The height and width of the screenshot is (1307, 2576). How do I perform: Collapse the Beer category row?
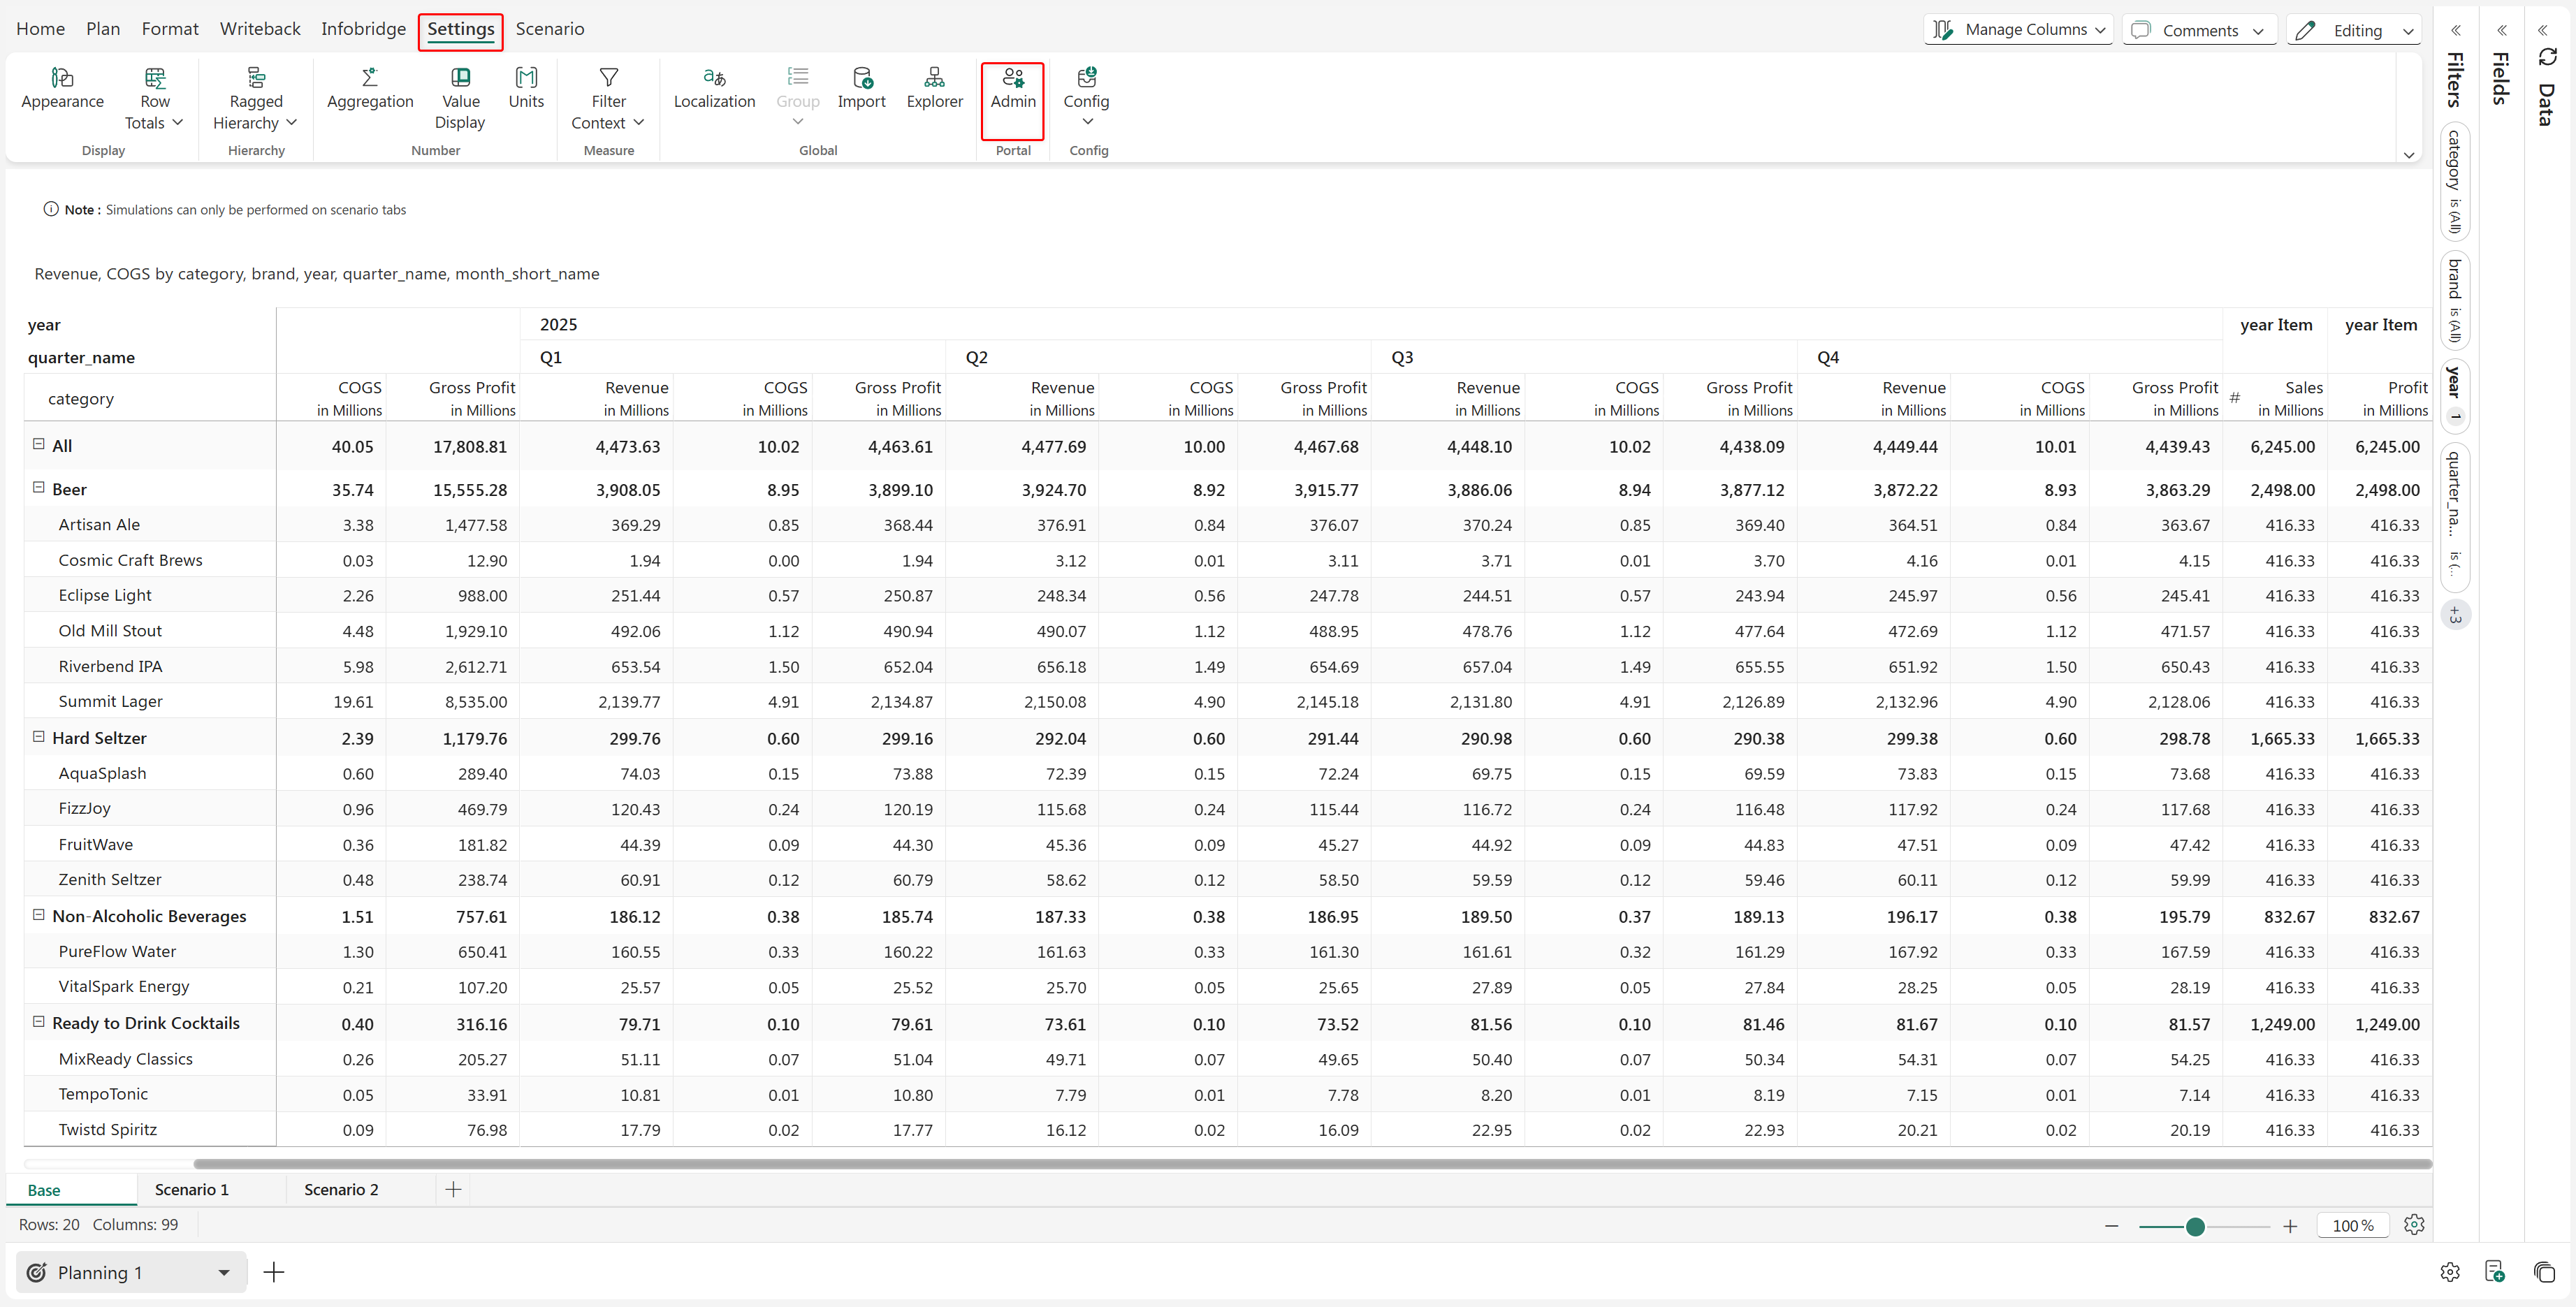click(x=39, y=488)
